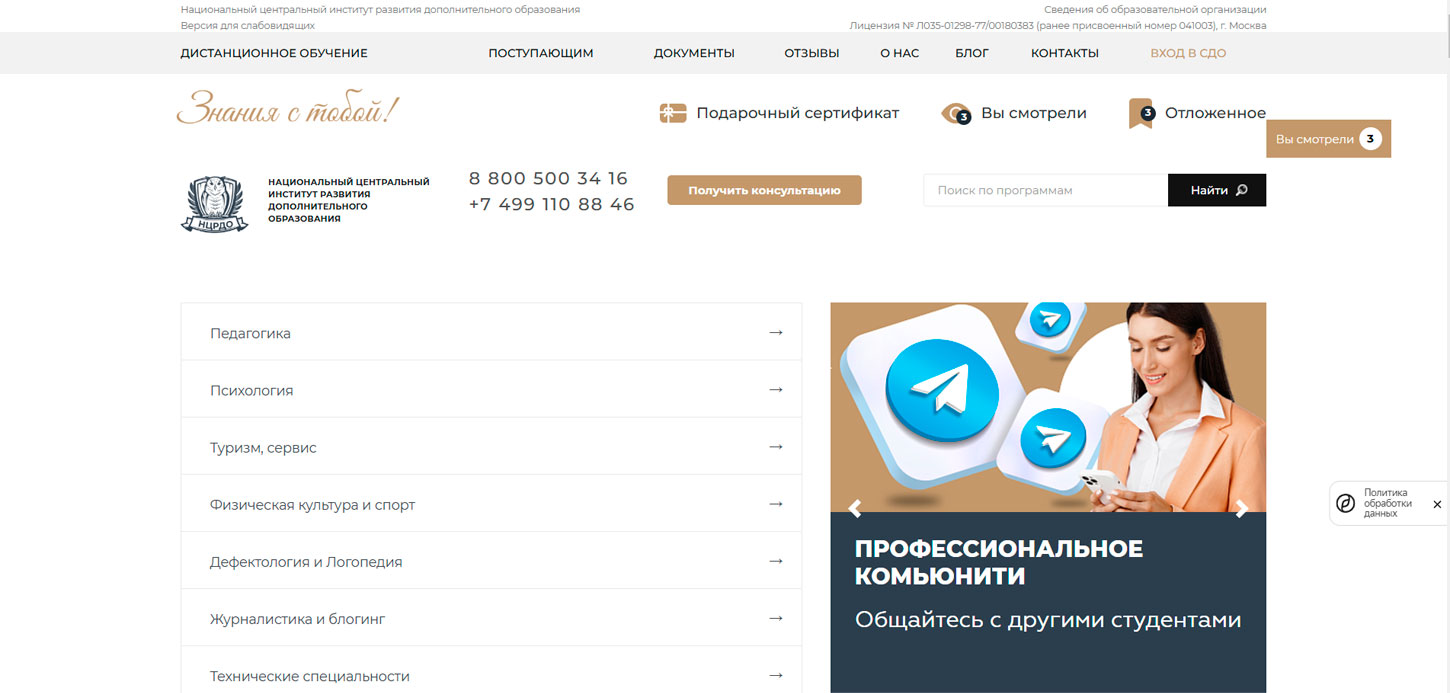
Task: Select Педагогика category label
Action: point(250,333)
